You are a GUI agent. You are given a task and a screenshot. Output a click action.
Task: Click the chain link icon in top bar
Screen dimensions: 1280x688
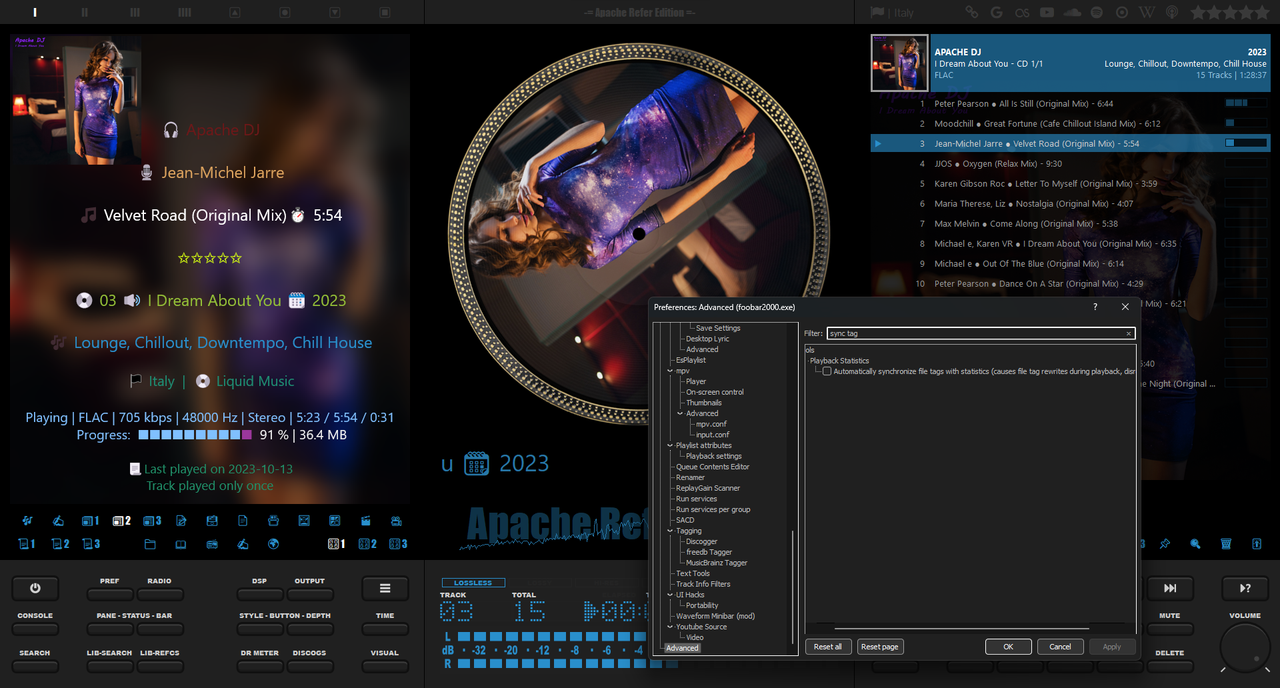pyautogui.click(x=971, y=12)
